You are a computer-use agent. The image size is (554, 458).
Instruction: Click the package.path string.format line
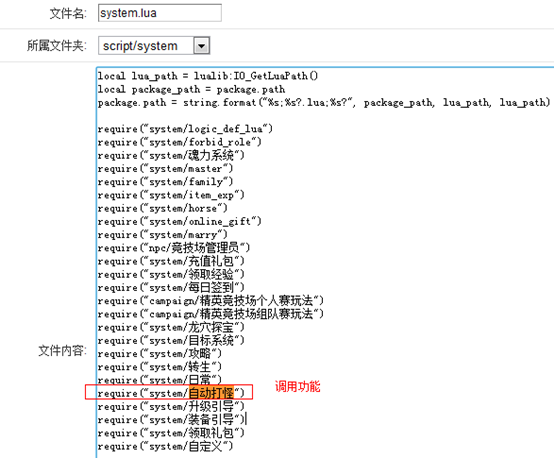click(324, 102)
